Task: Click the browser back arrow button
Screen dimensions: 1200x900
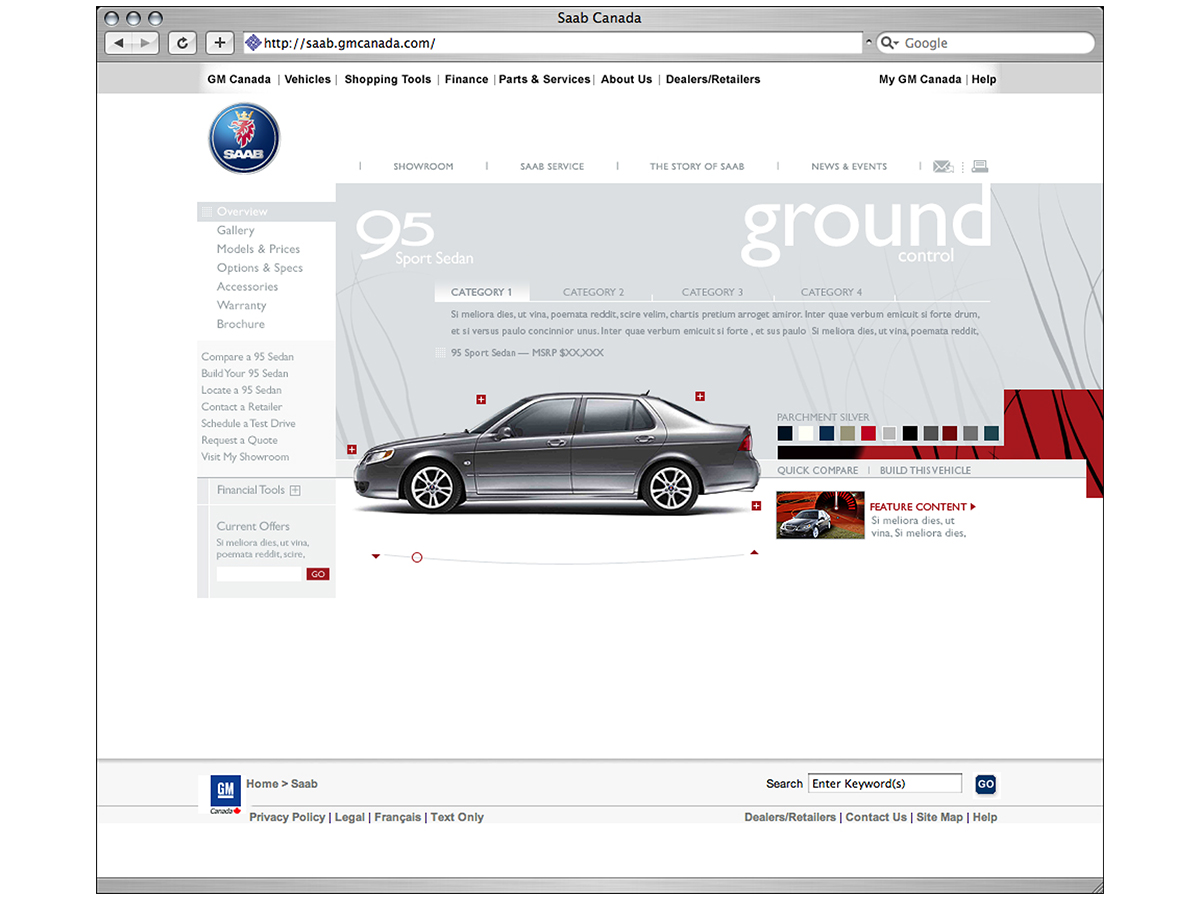Action: click(119, 43)
